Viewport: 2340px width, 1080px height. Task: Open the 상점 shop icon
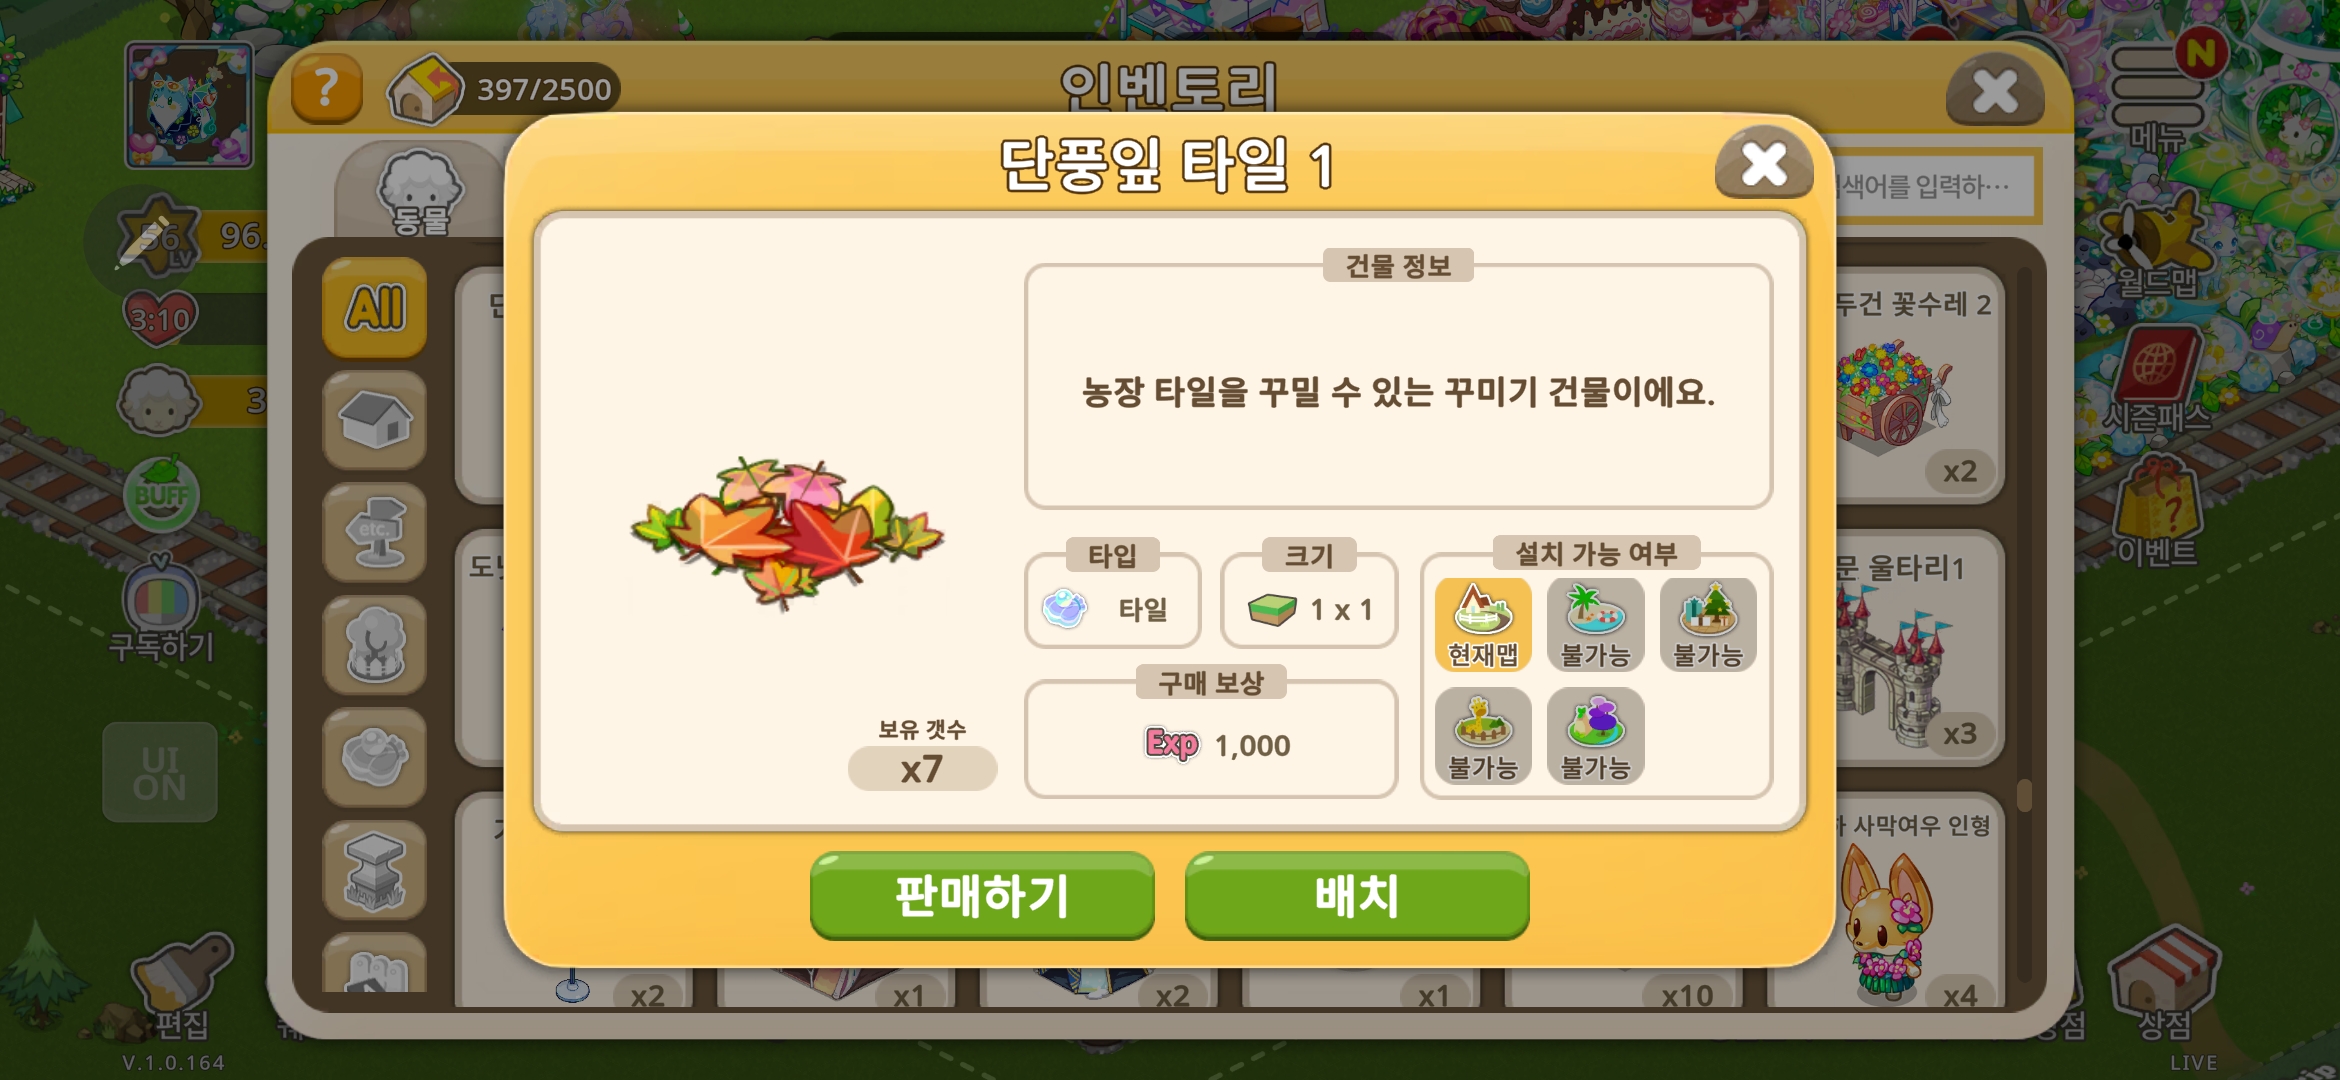2164,983
